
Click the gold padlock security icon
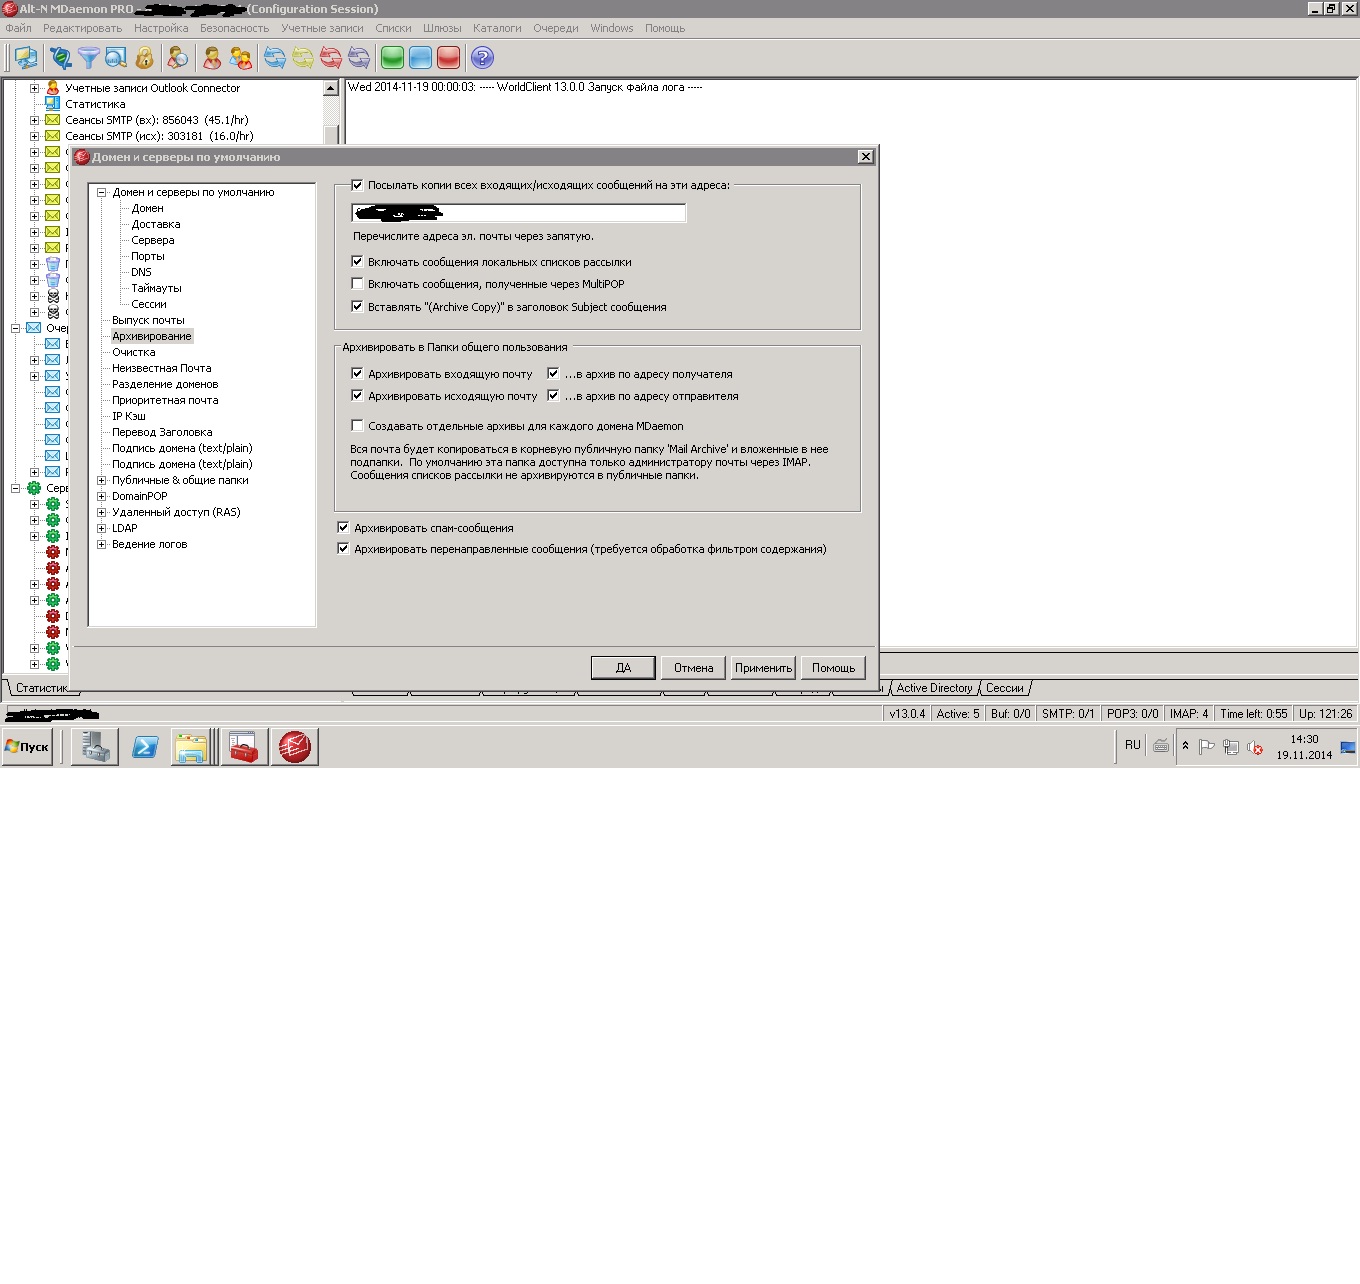coord(144,58)
